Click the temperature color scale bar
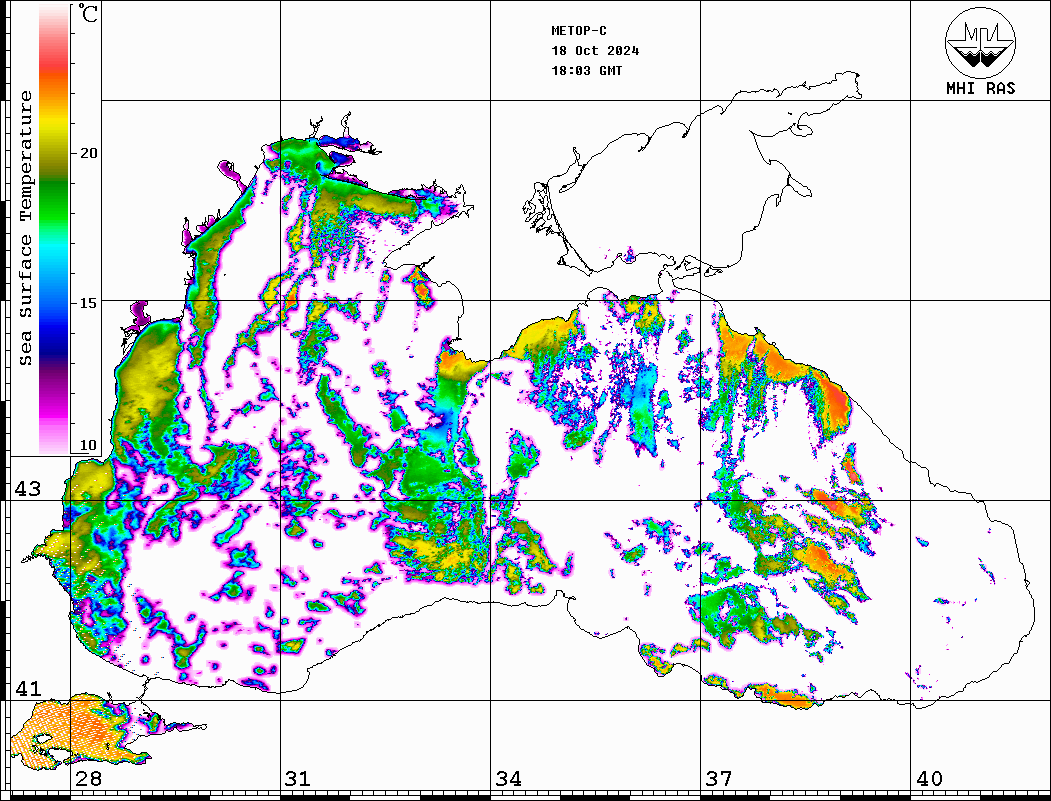 click(x=54, y=229)
